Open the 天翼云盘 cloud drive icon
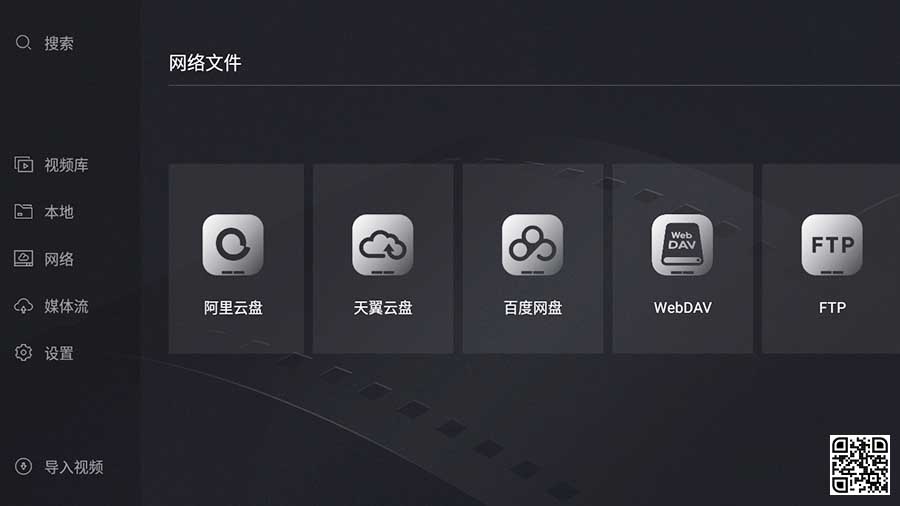900x506 pixels. (383, 245)
